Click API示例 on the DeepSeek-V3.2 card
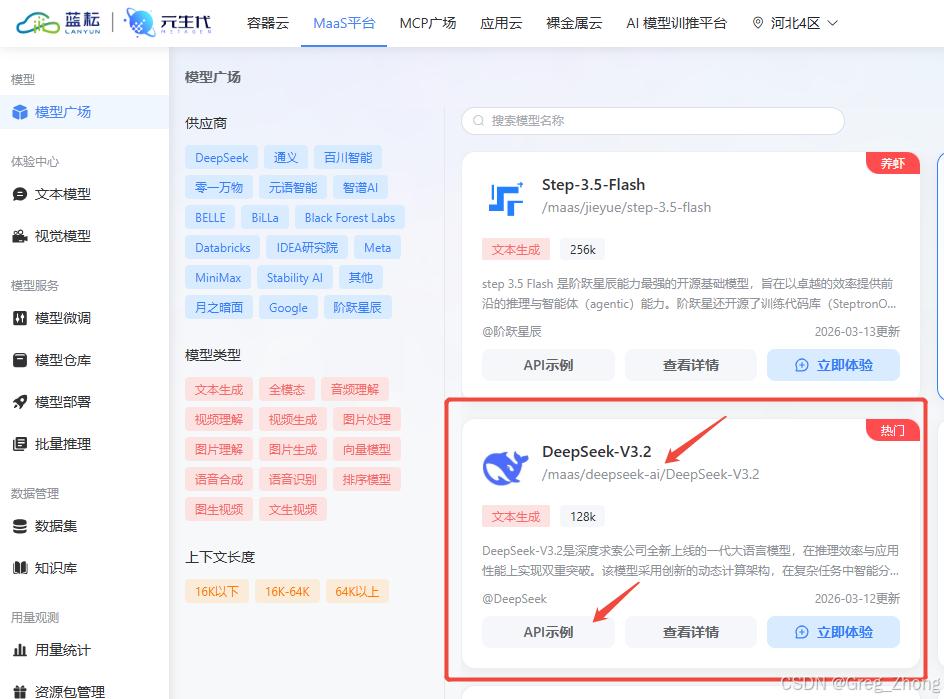 (x=548, y=632)
